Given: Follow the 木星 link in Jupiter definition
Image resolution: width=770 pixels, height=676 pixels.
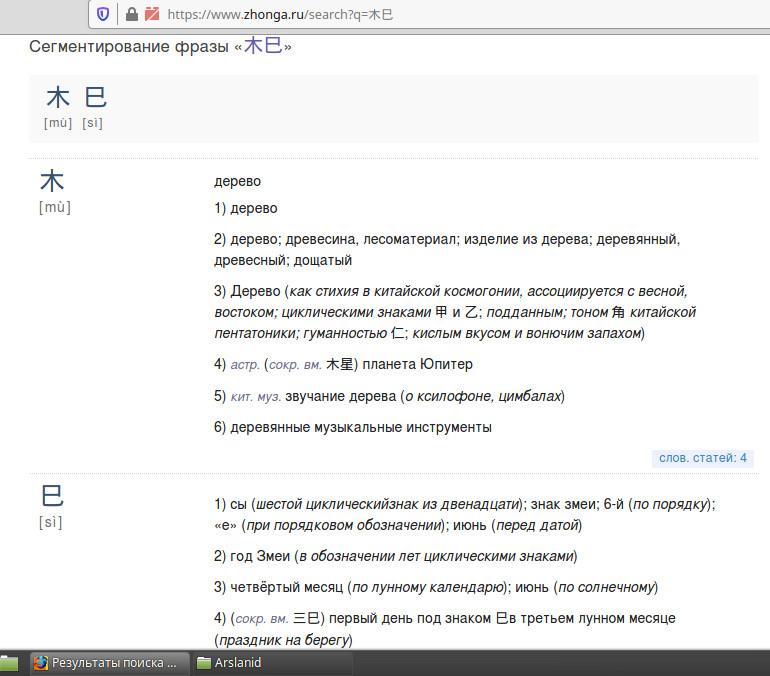Looking at the screenshot, I should 340,364.
